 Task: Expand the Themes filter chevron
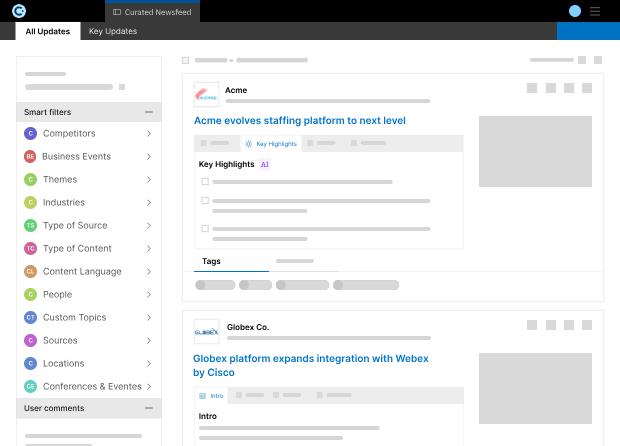(149, 180)
